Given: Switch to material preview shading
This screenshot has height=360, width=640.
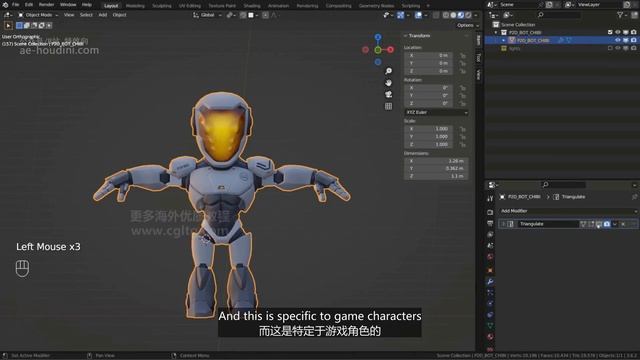Looking at the screenshot, I should click(x=461, y=15).
